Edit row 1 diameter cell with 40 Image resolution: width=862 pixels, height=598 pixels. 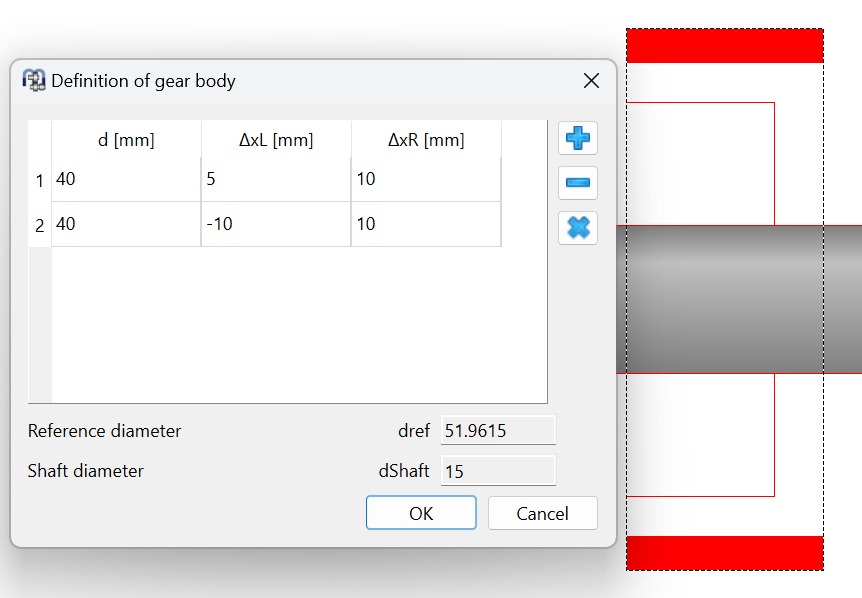coord(126,180)
